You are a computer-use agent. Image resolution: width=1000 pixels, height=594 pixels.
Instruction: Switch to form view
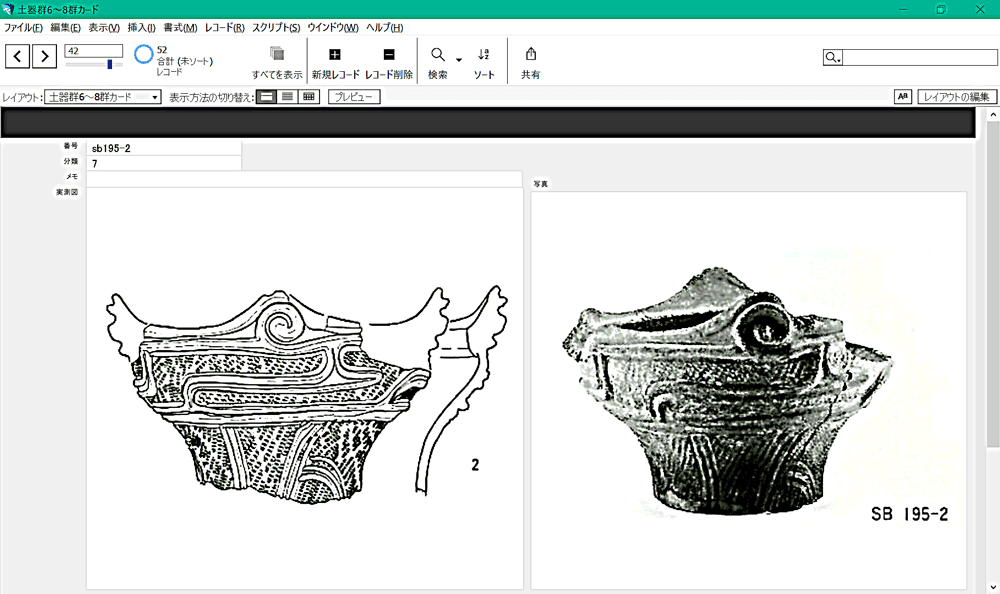click(267, 97)
